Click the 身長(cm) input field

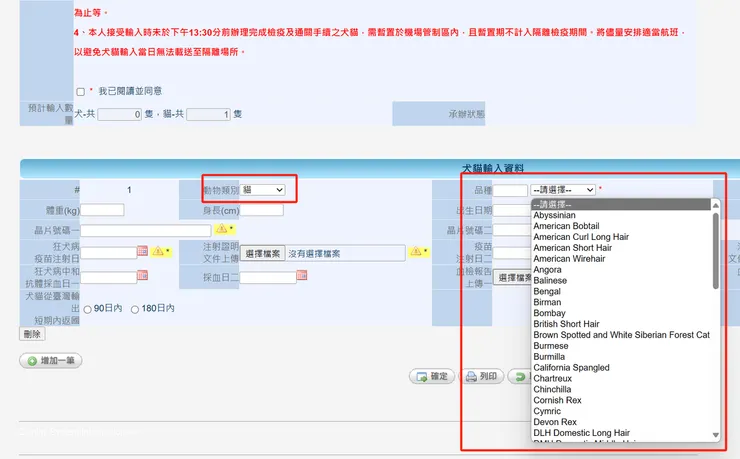(x=262, y=210)
